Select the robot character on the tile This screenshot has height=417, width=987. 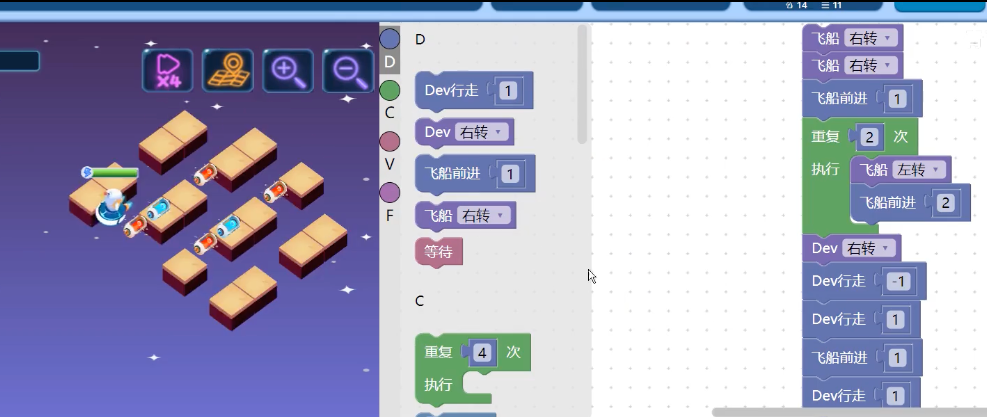point(110,203)
